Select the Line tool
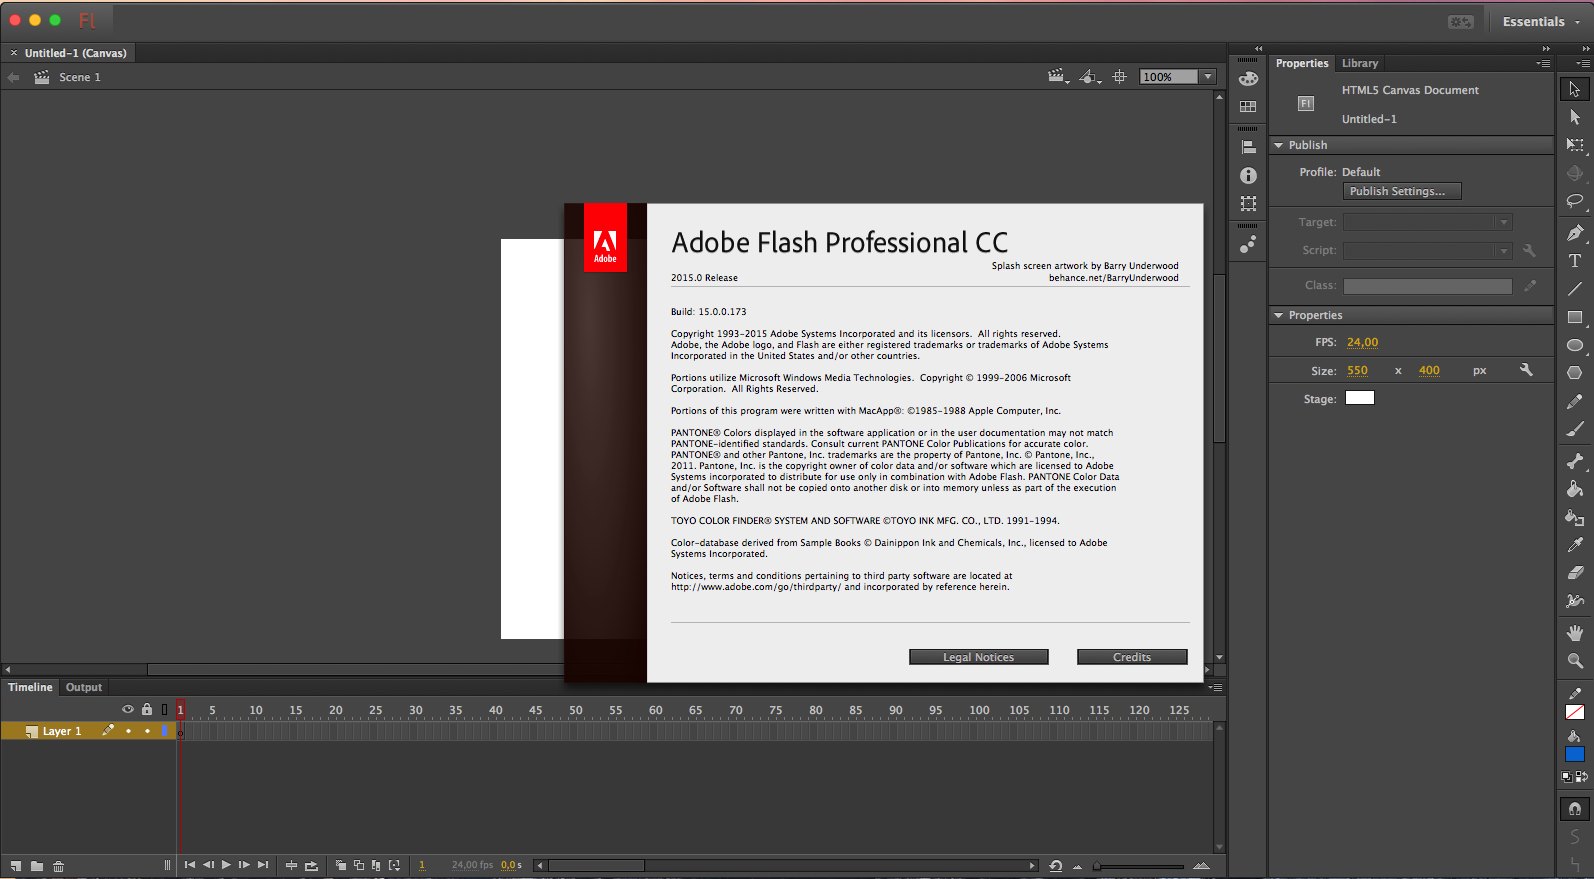Image resolution: width=1594 pixels, height=879 pixels. pyautogui.click(x=1575, y=289)
